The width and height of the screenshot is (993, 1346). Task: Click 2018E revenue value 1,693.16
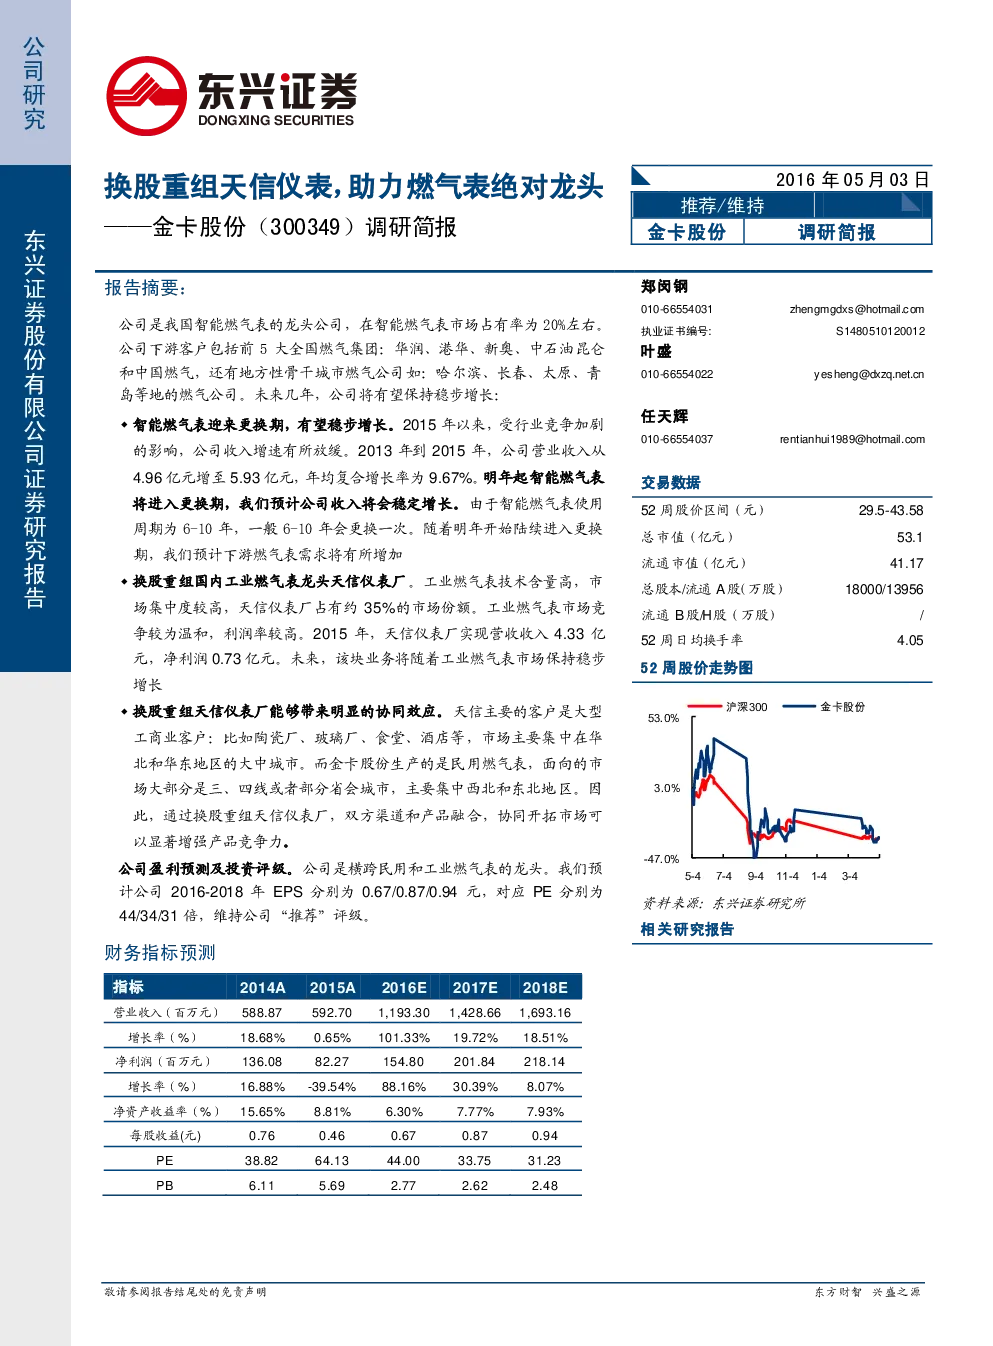pos(545,1012)
